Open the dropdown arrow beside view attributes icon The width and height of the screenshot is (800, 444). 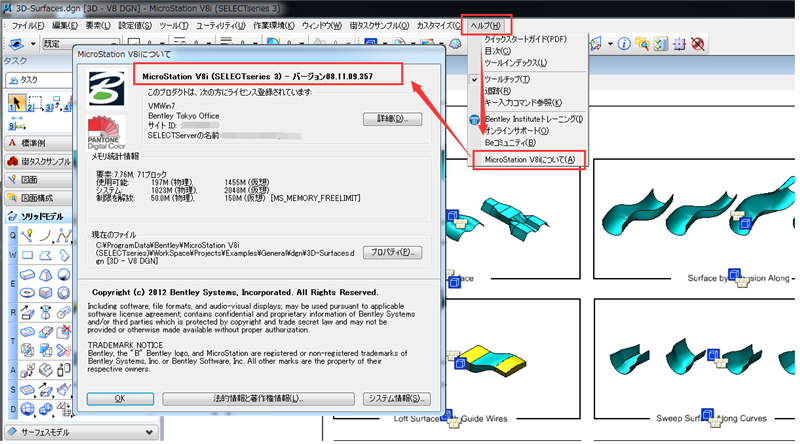coord(33,44)
